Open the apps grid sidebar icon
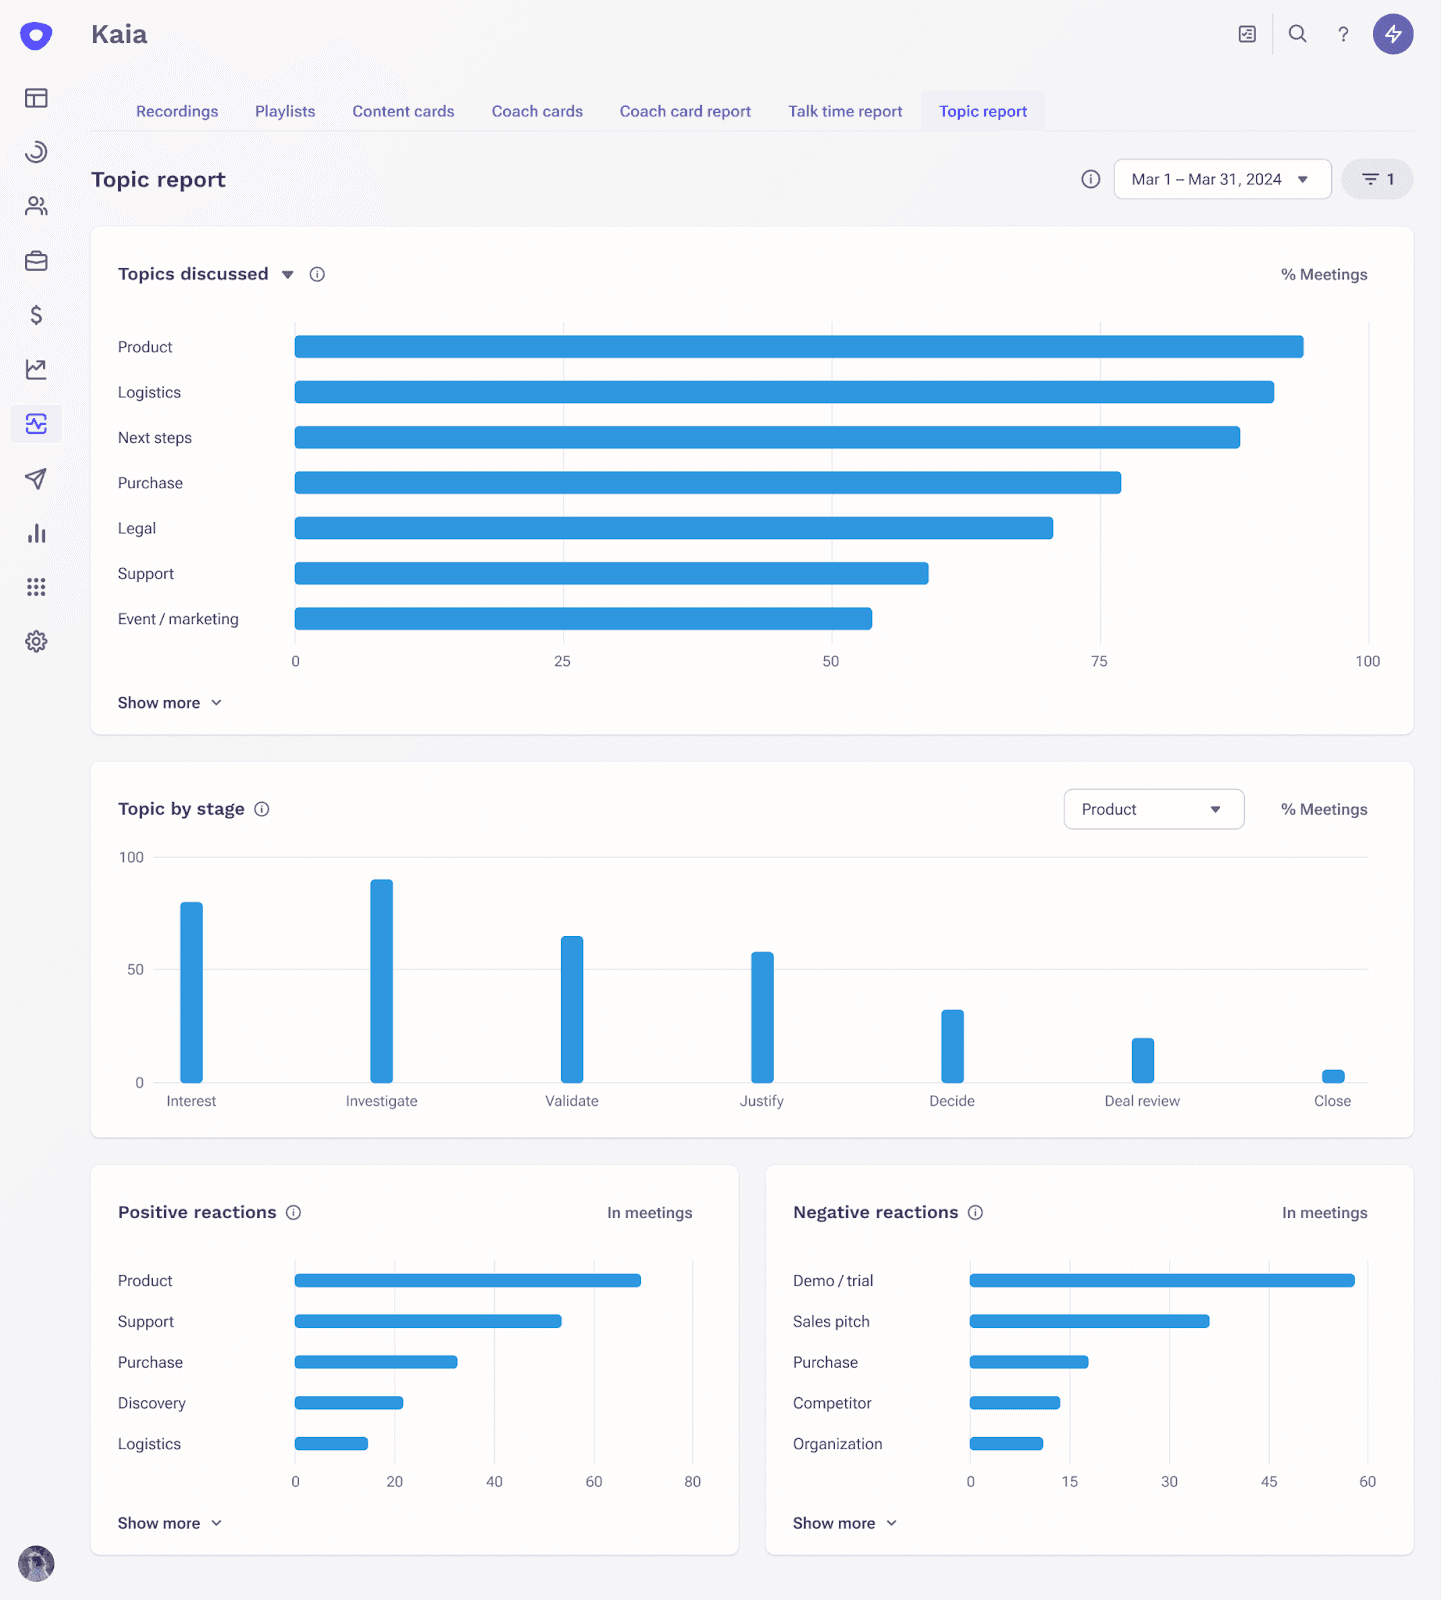The width and height of the screenshot is (1441, 1600). [36, 587]
